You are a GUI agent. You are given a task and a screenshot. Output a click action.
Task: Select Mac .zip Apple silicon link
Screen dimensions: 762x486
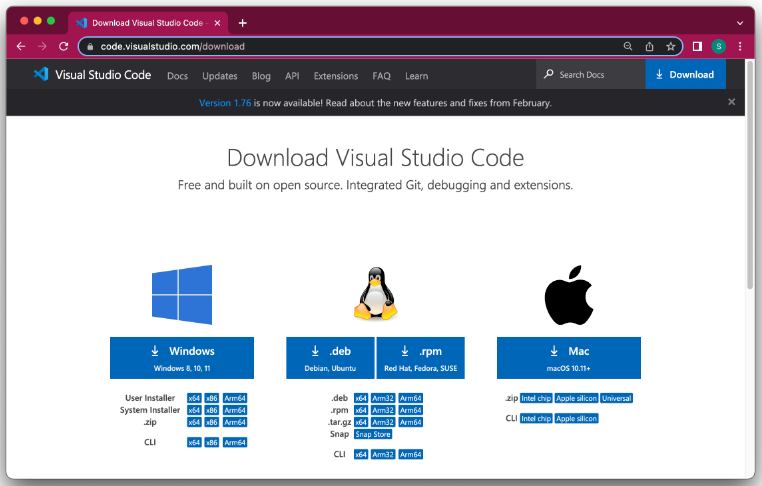tap(576, 398)
